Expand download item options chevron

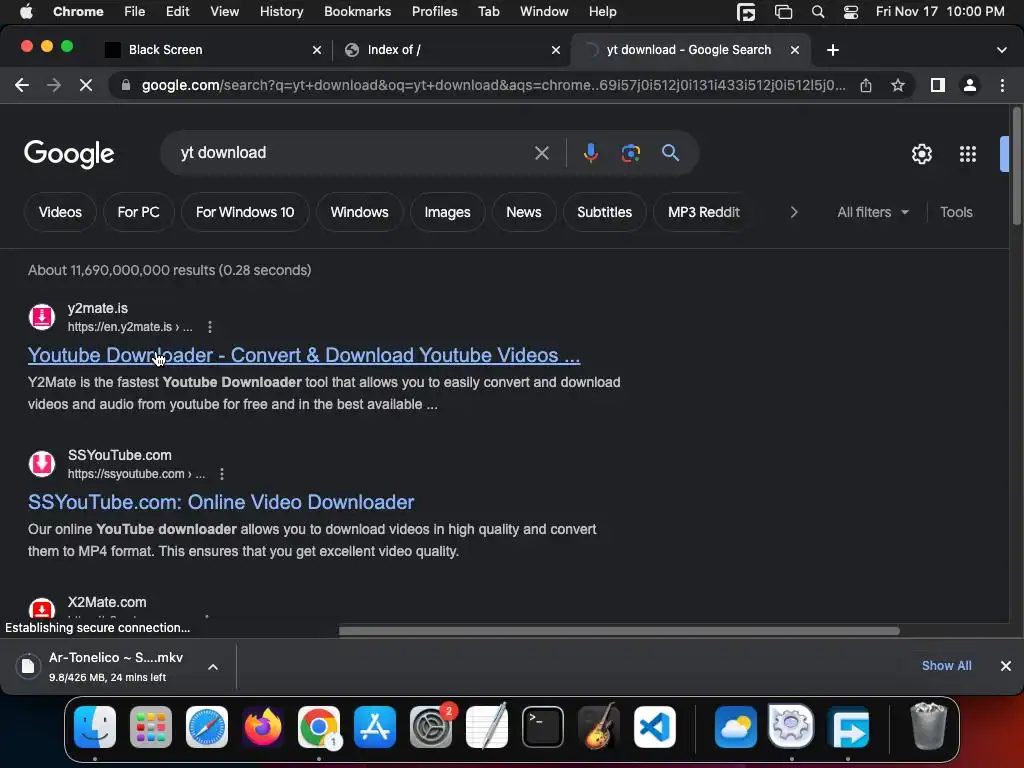pyautogui.click(x=213, y=667)
